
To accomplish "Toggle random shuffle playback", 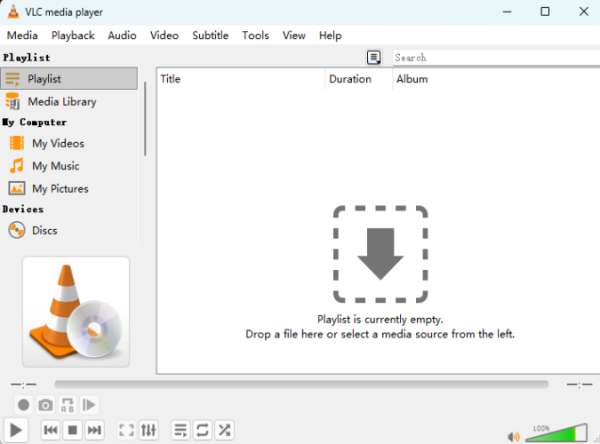I will [225, 430].
